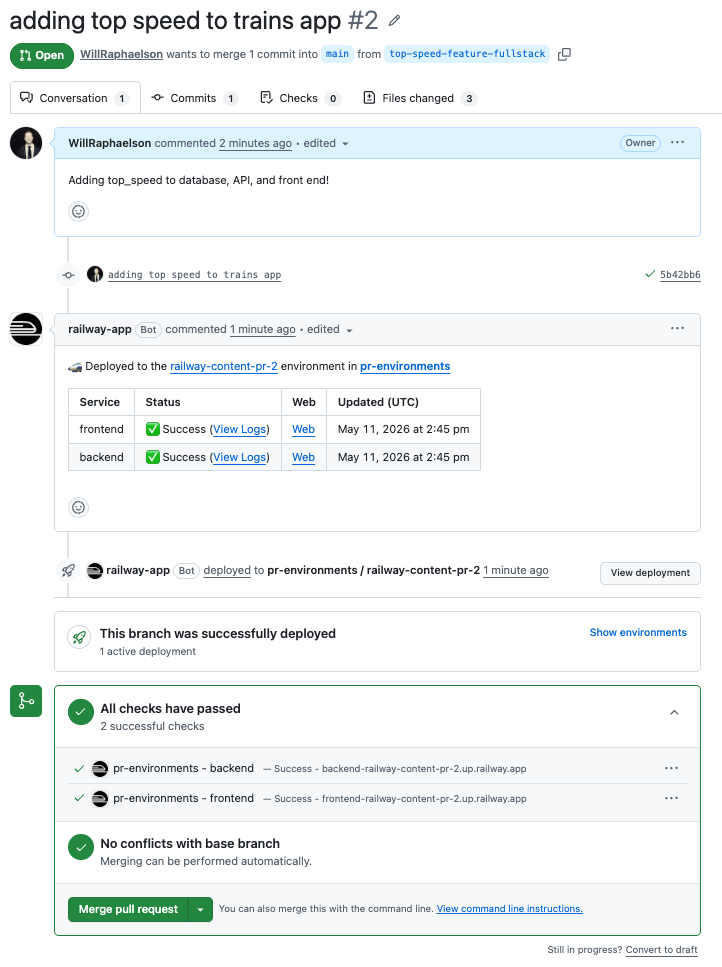This screenshot has height=967, width=722.
Task: Open View command line instructions link
Action: [x=509, y=909]
